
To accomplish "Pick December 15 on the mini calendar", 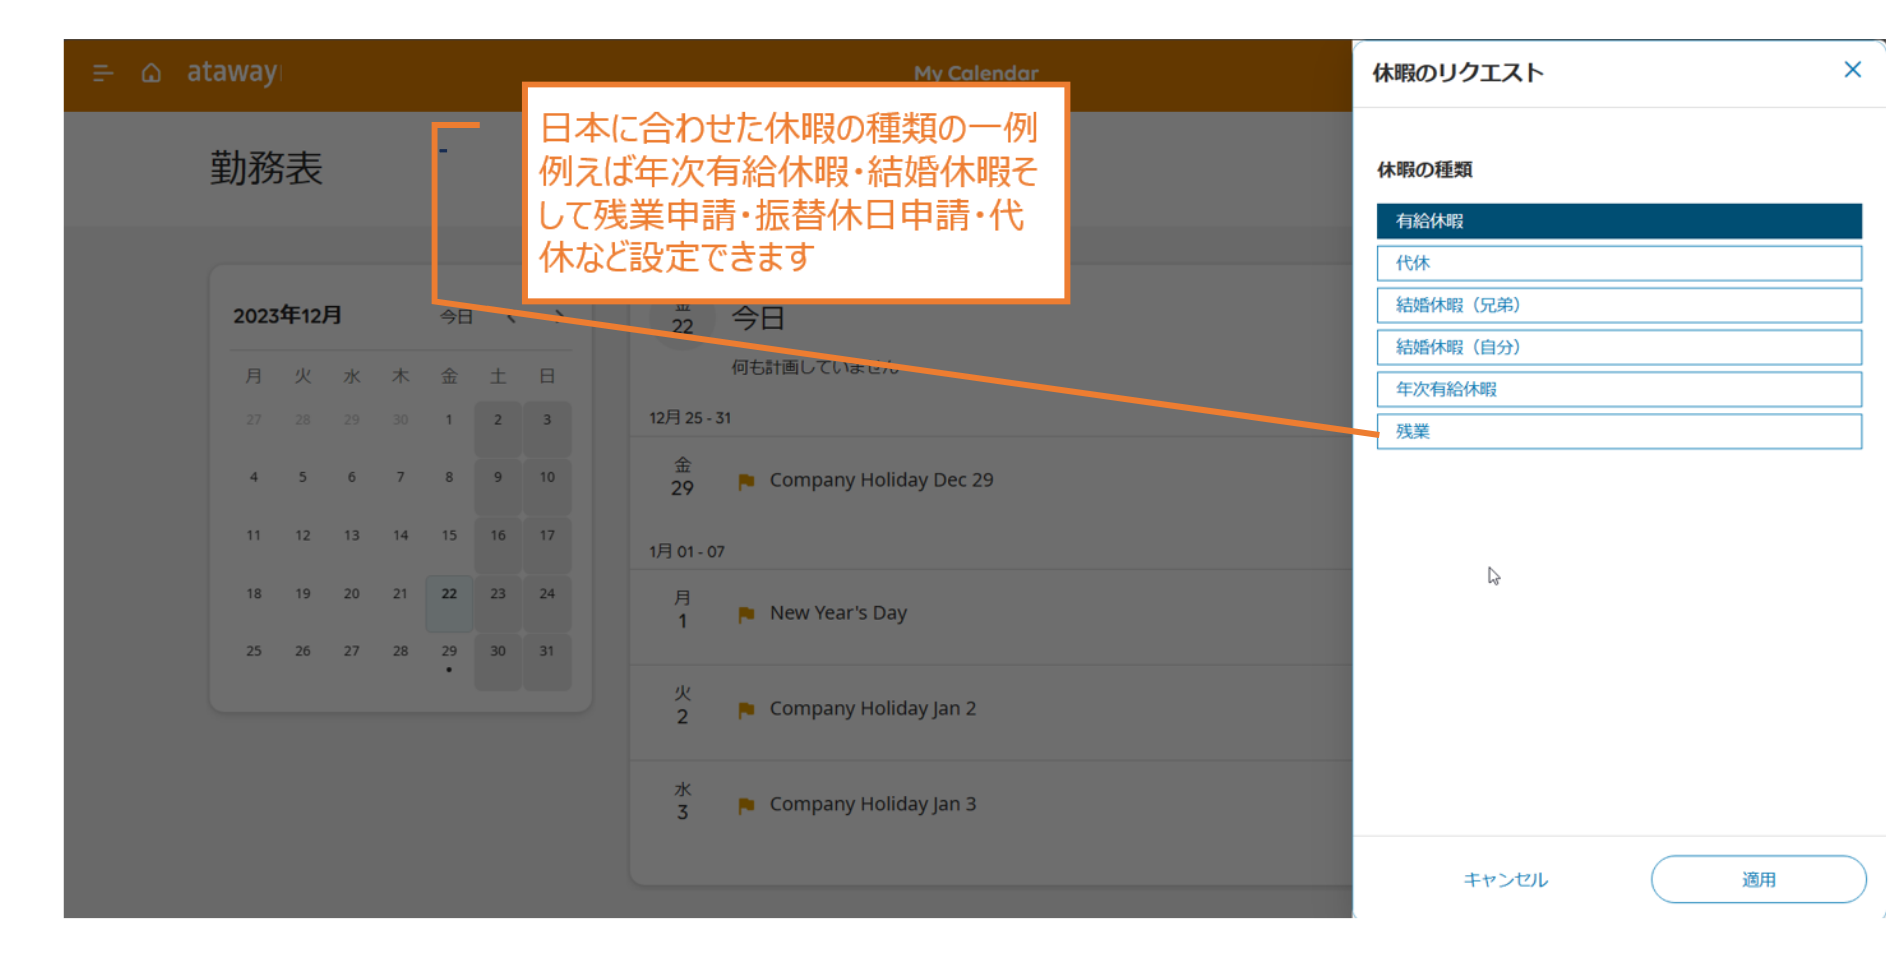I will click(x=449, y=536).
